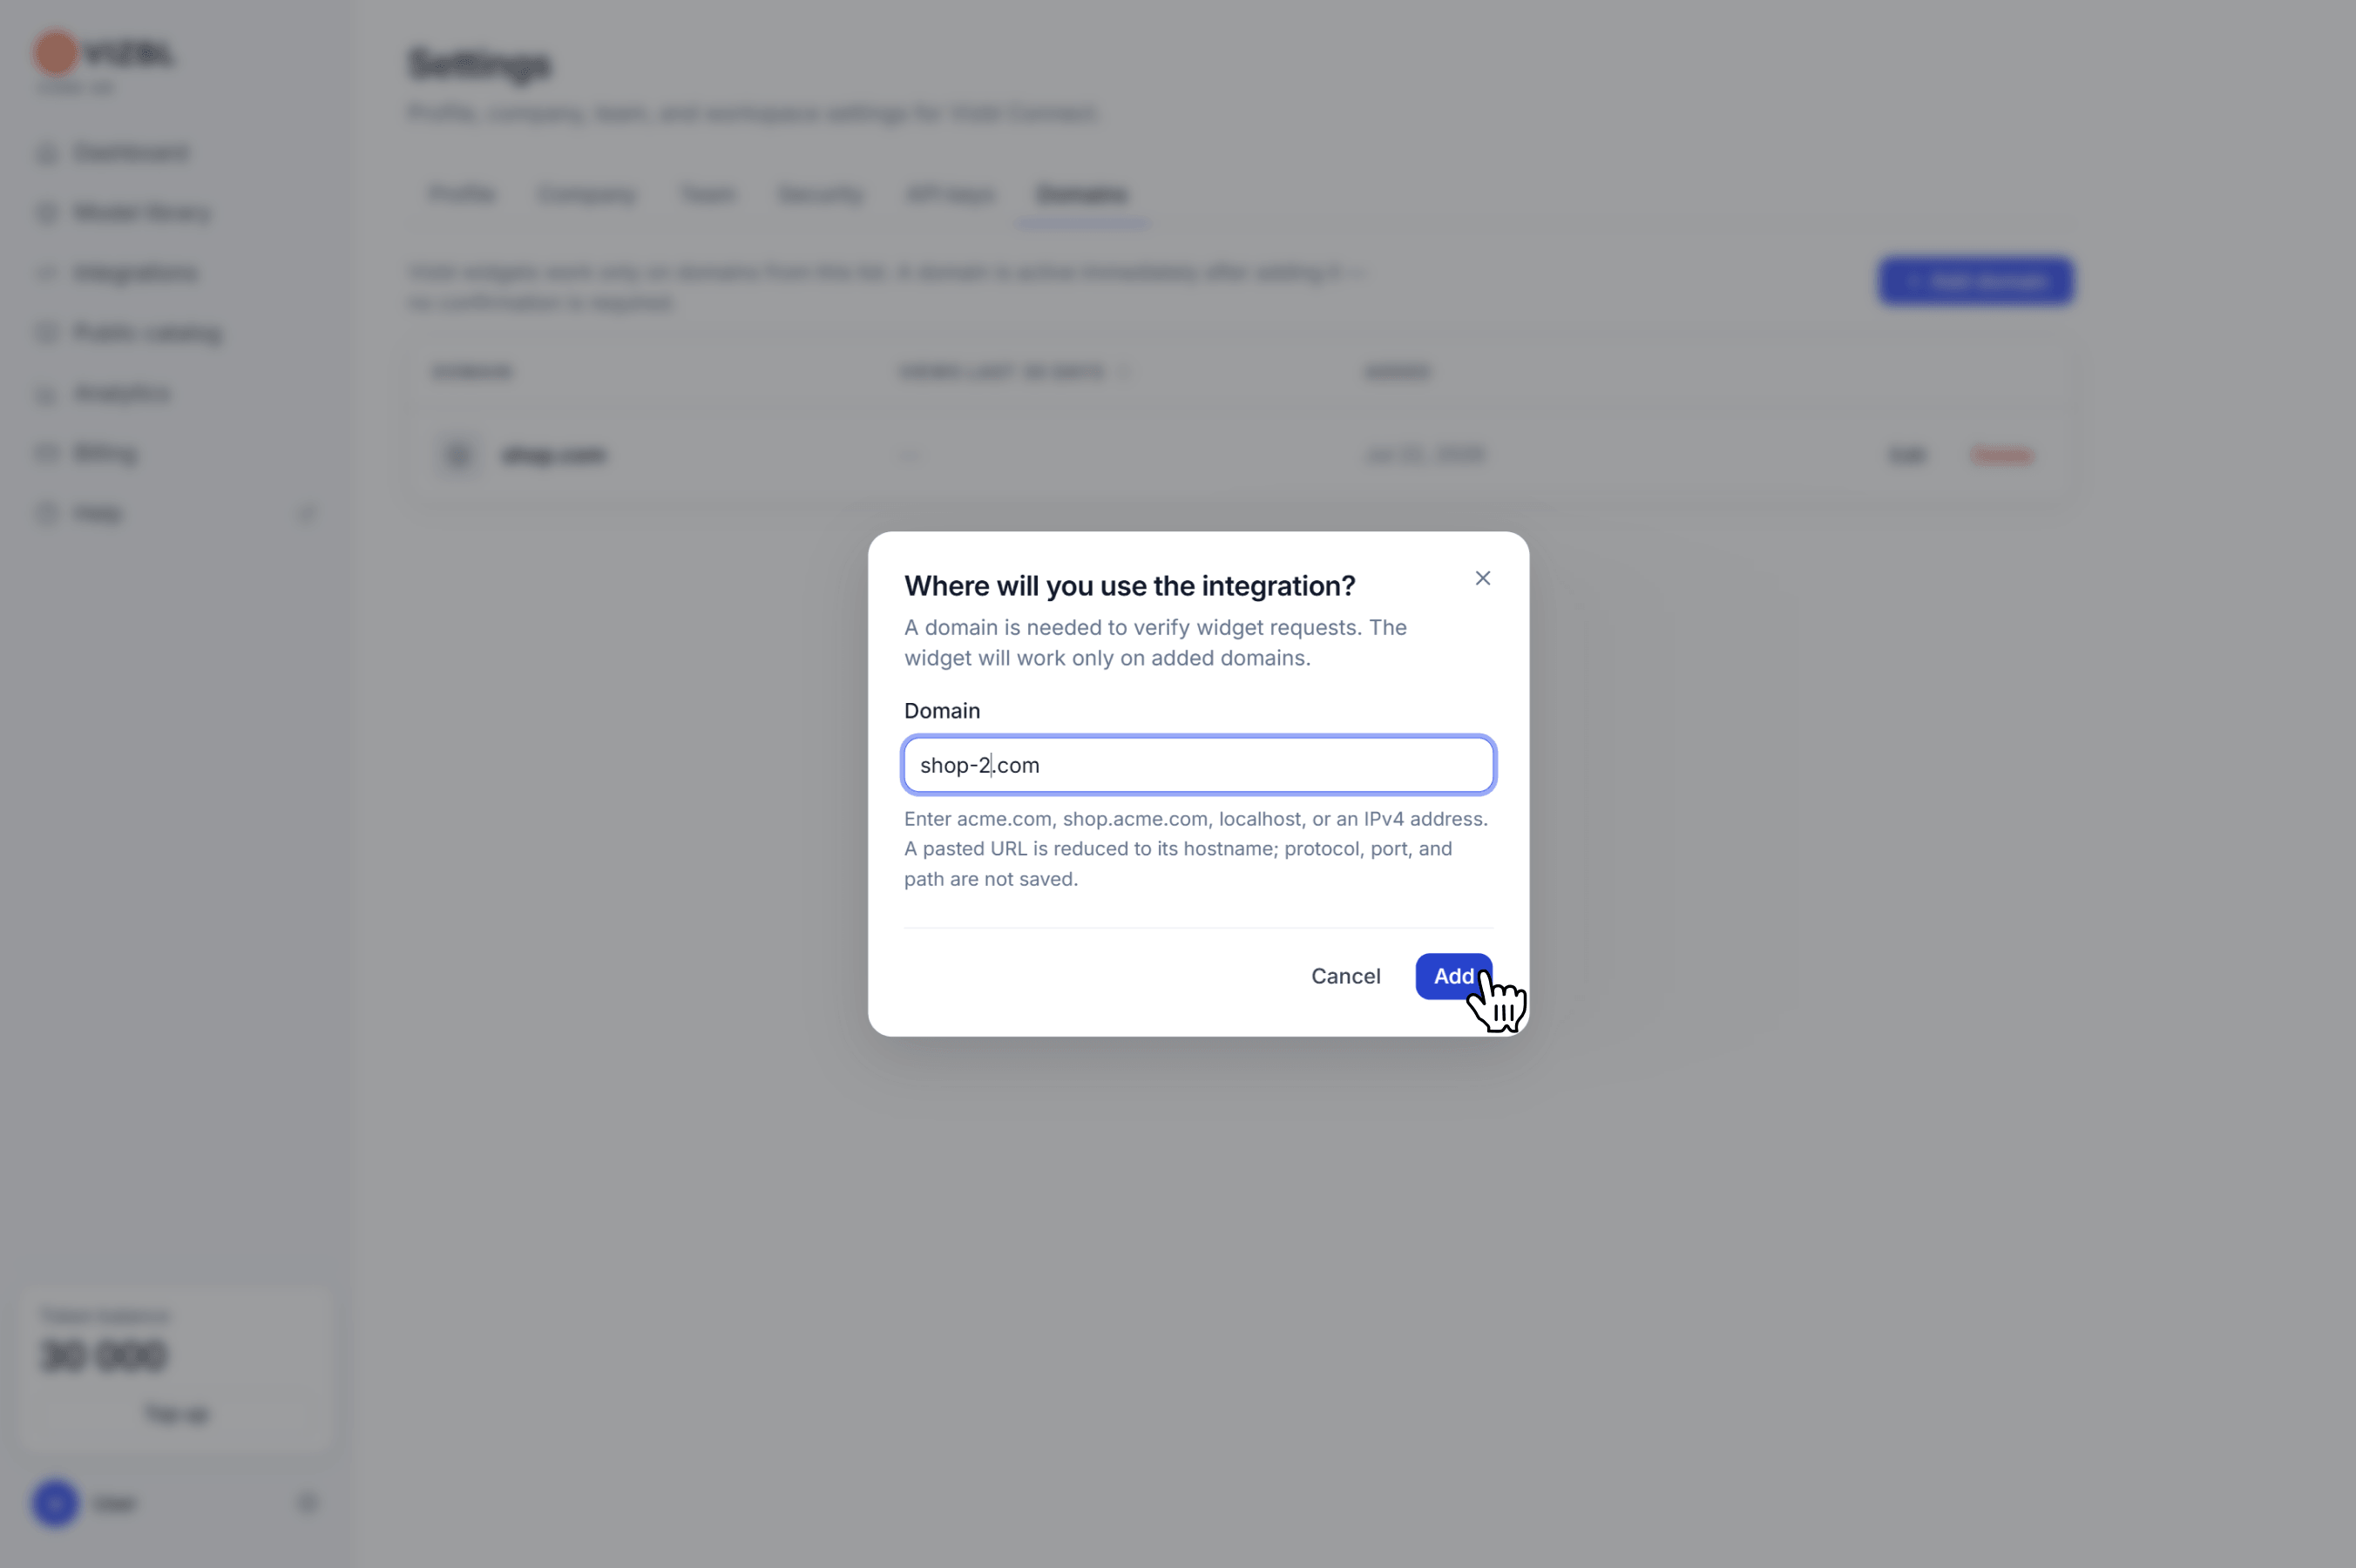
Task: Open the User account menu
Action: click(175, 1502)
